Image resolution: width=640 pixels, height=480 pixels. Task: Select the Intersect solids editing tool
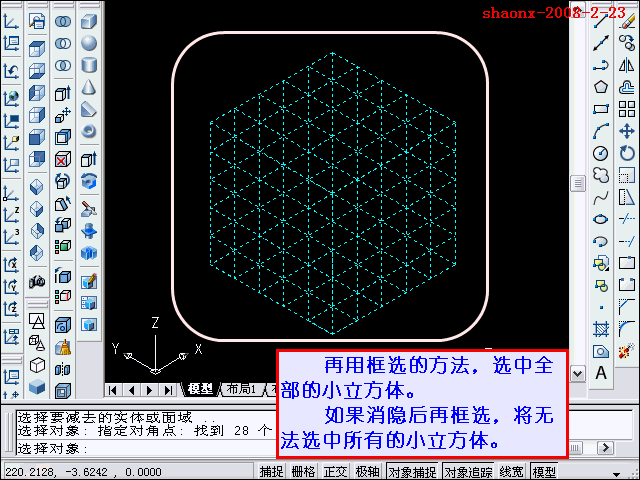(63, 65)
